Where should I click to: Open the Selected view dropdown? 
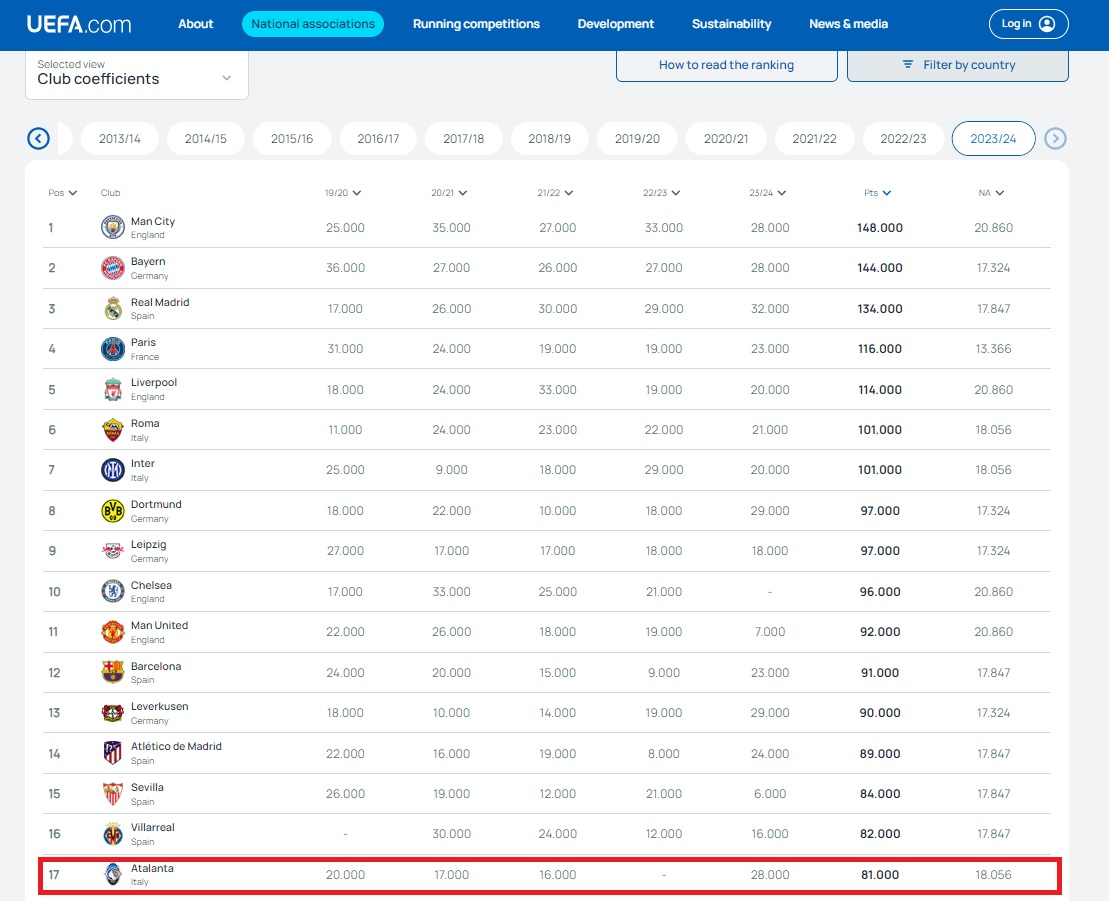click(136, 73)
